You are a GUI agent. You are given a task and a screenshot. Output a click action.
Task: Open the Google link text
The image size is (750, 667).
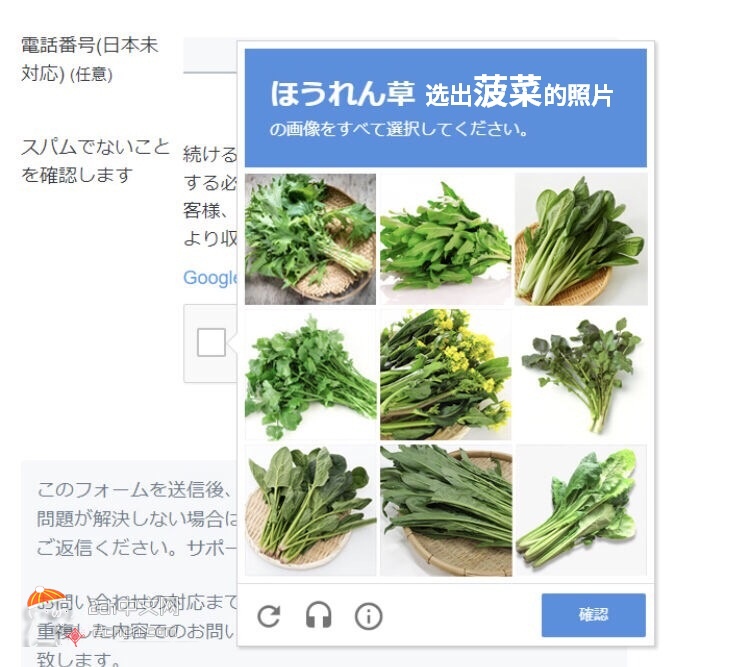pyautogui.click(x=210, y=278)
